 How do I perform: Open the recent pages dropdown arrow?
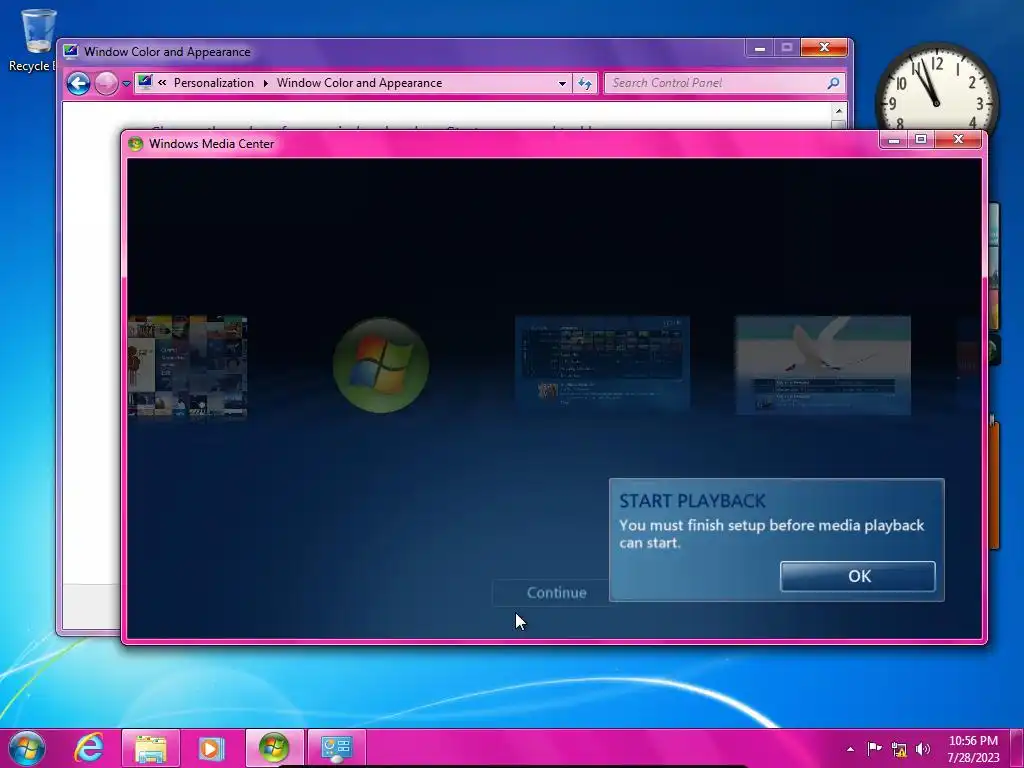click(x=126, y=84)
